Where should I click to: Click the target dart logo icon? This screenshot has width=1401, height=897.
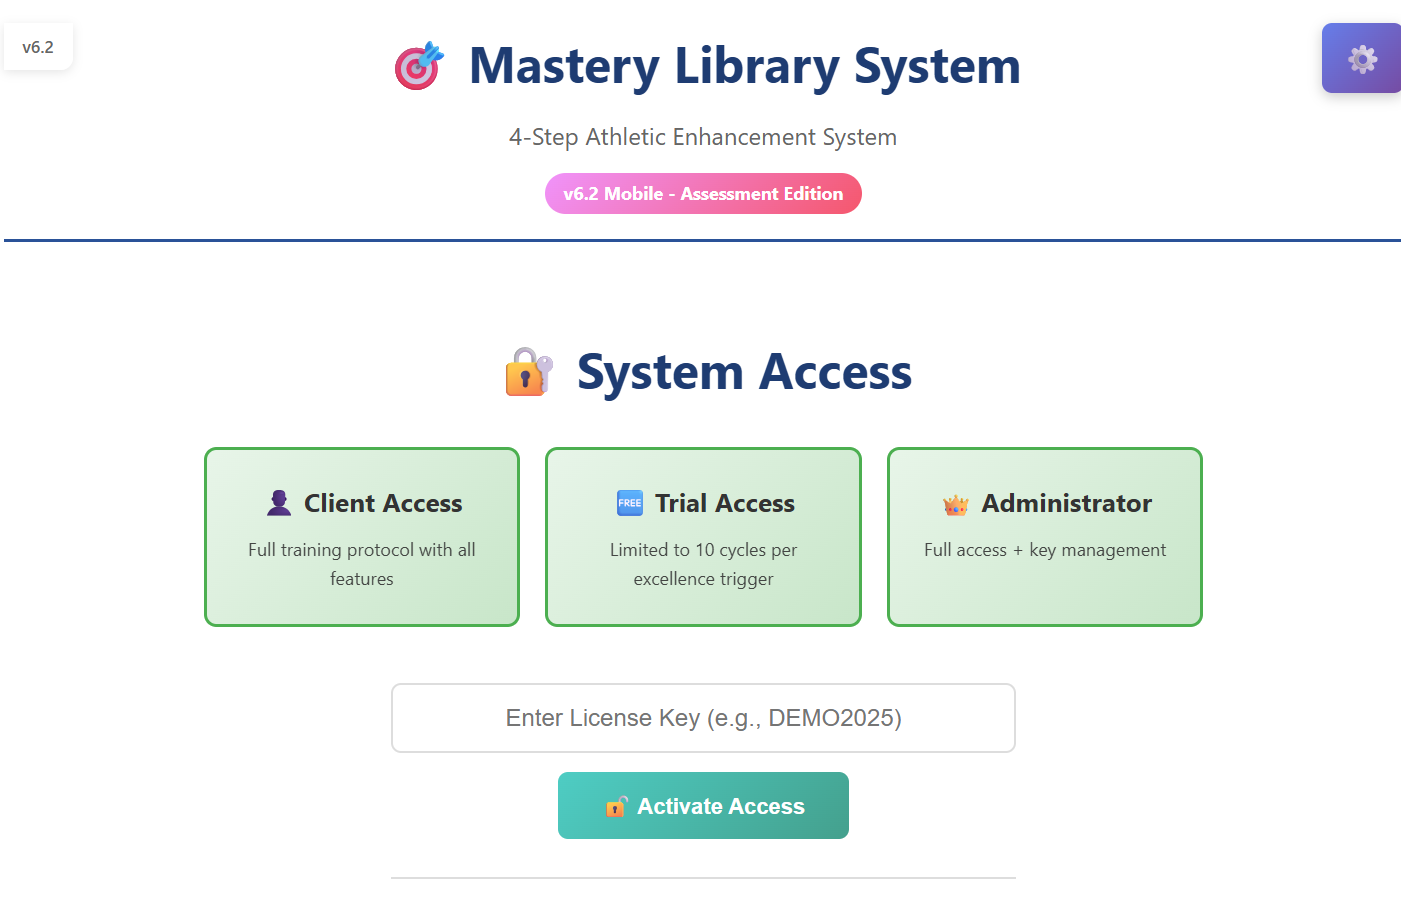tap(419, 66)
